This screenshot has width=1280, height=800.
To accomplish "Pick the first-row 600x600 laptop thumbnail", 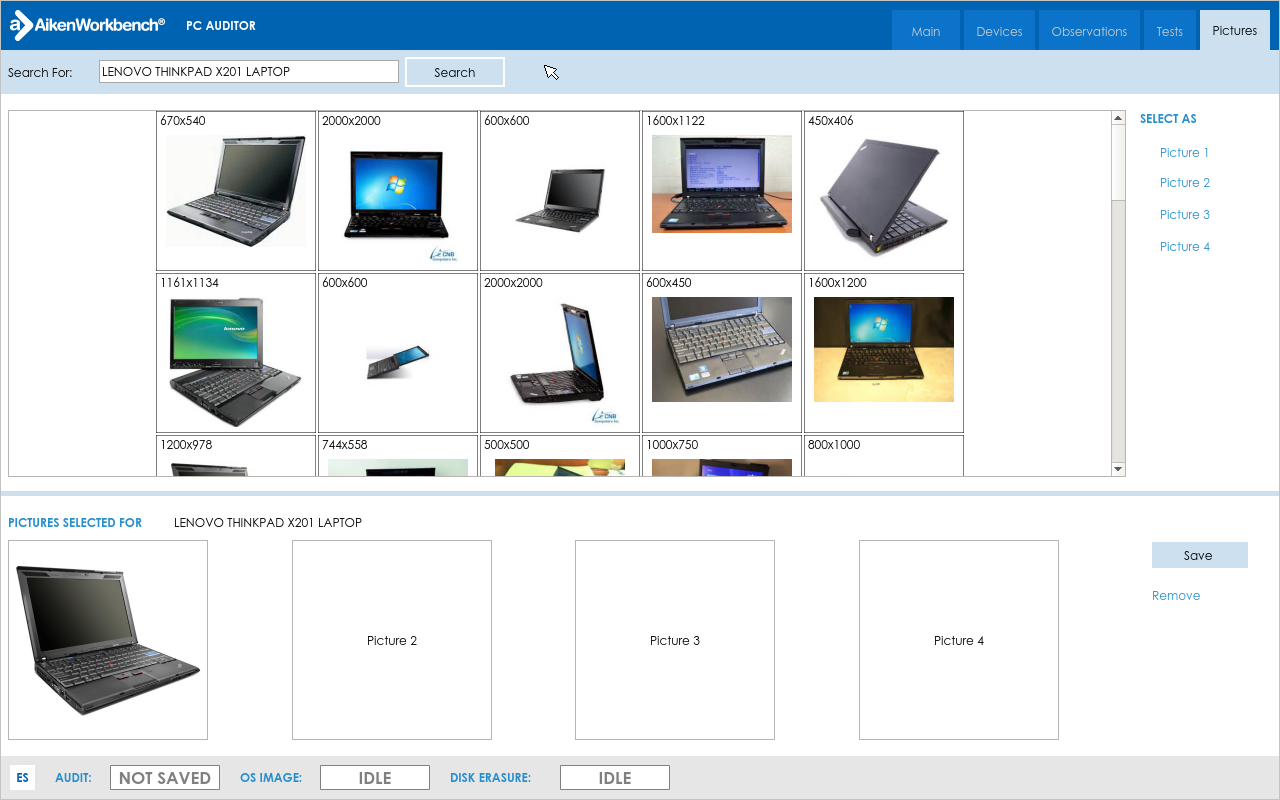I will (560, 191).
